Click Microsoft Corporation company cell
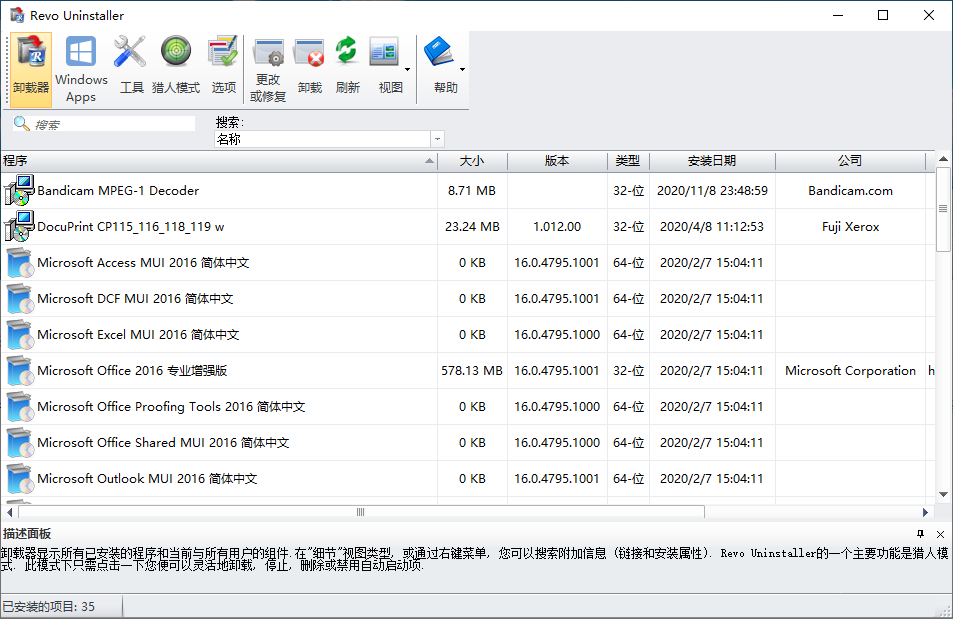 (850, 370)
